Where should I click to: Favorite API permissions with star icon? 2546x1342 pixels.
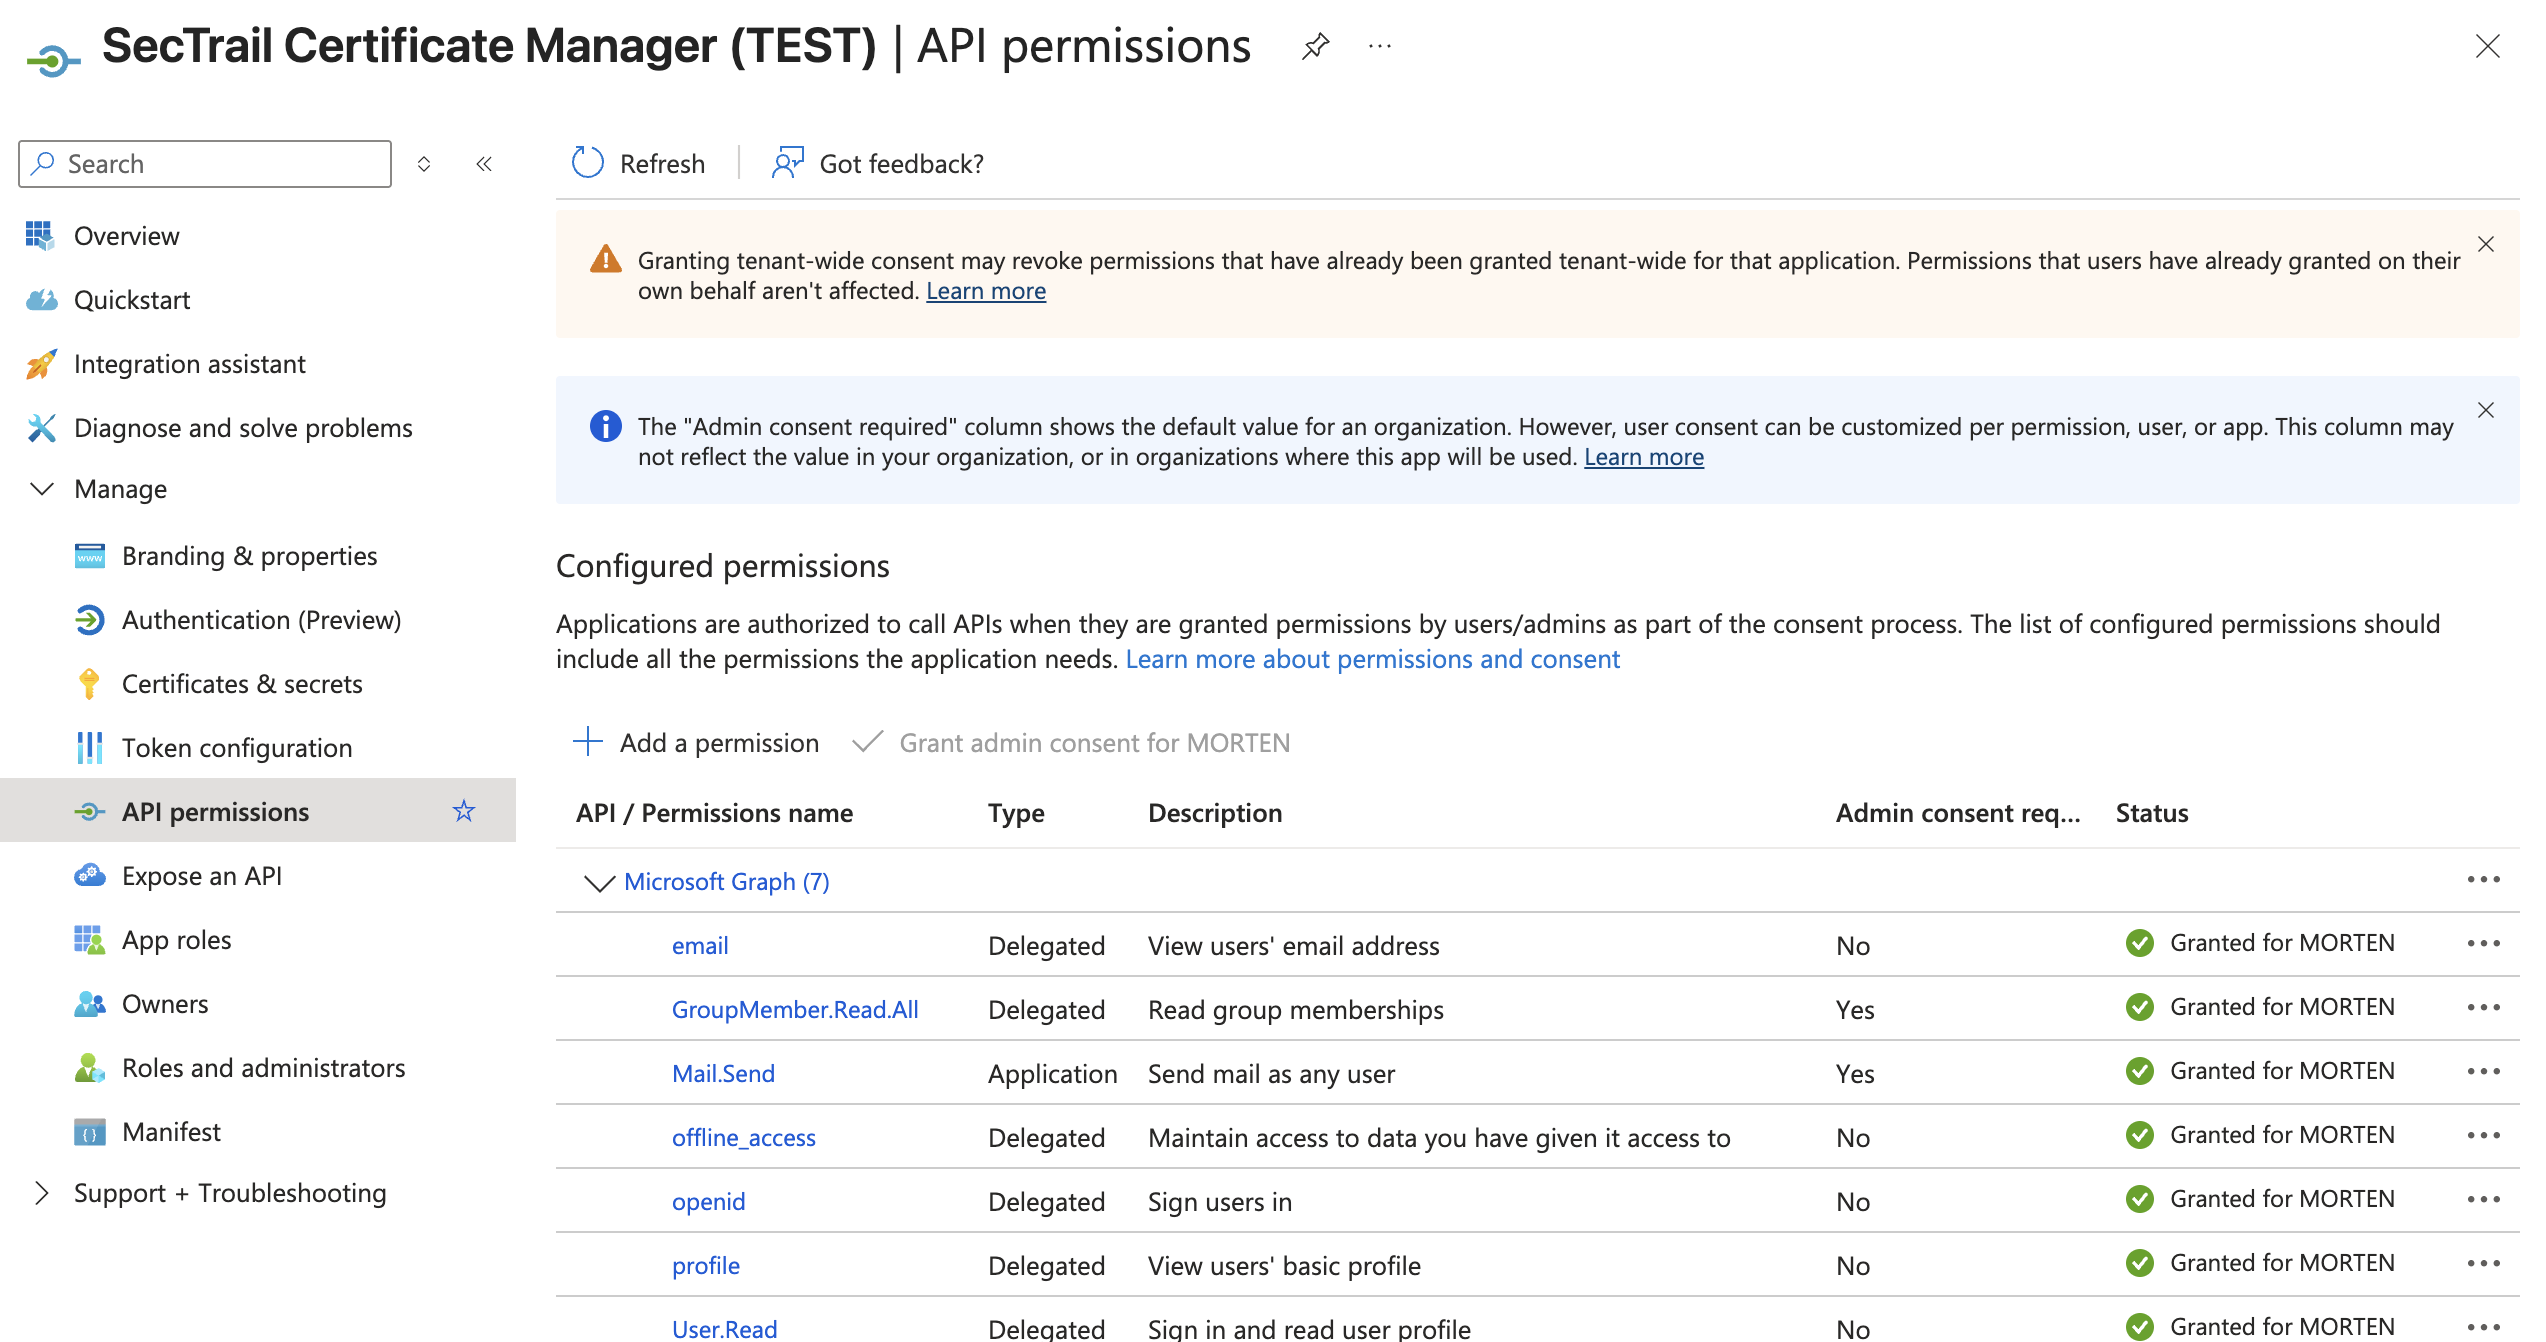coord(464,811)
